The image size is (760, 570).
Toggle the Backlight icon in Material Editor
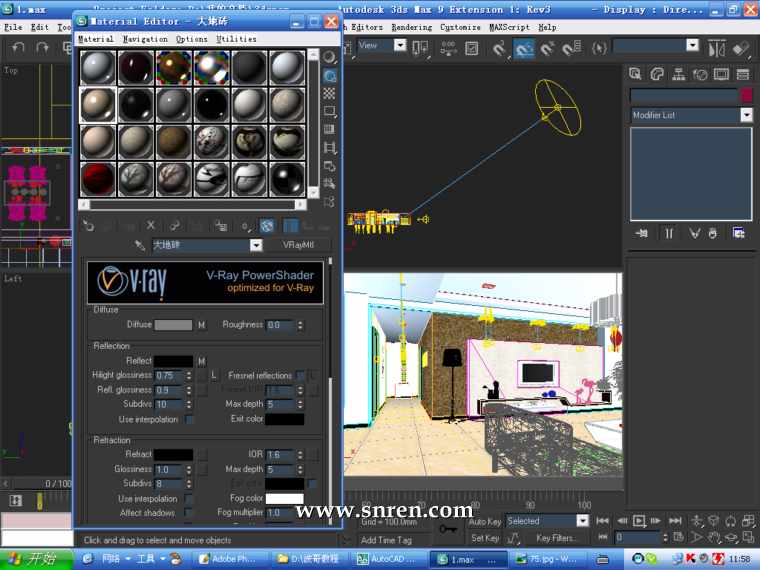tap(329, 75)
